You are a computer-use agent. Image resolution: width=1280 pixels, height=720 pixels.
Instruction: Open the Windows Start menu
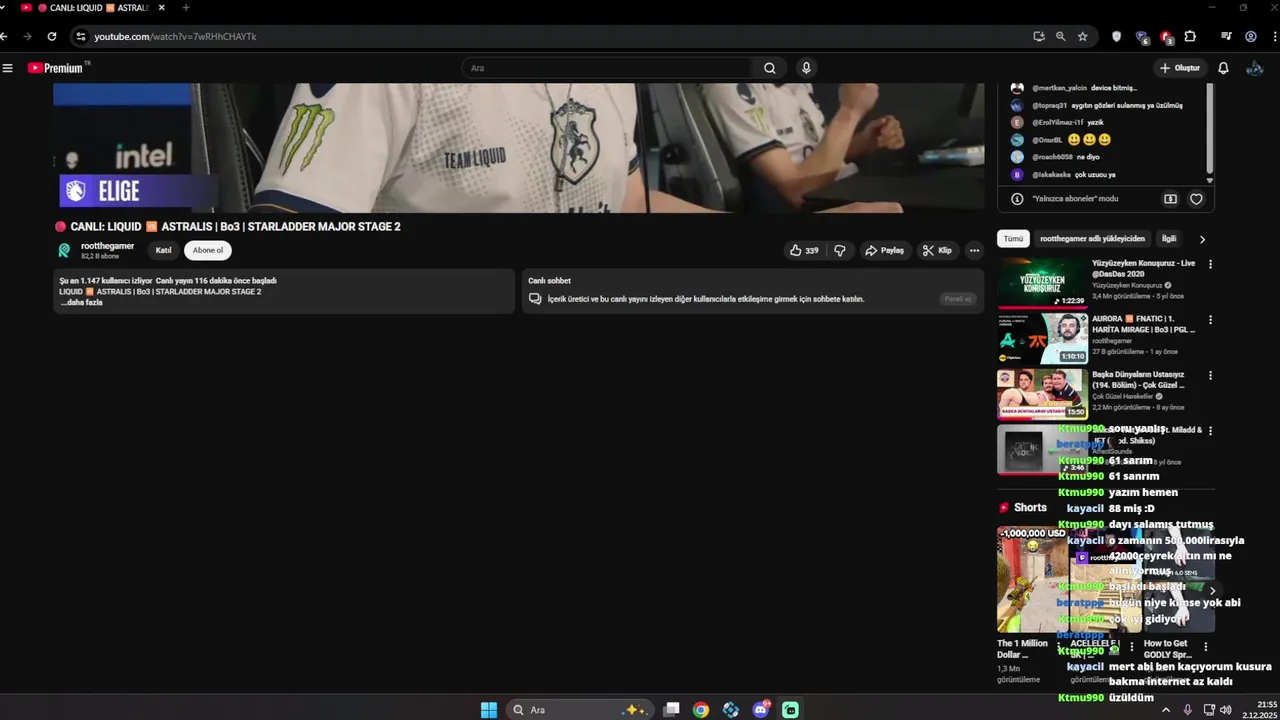pyautogui.click(x=488, y=710)
